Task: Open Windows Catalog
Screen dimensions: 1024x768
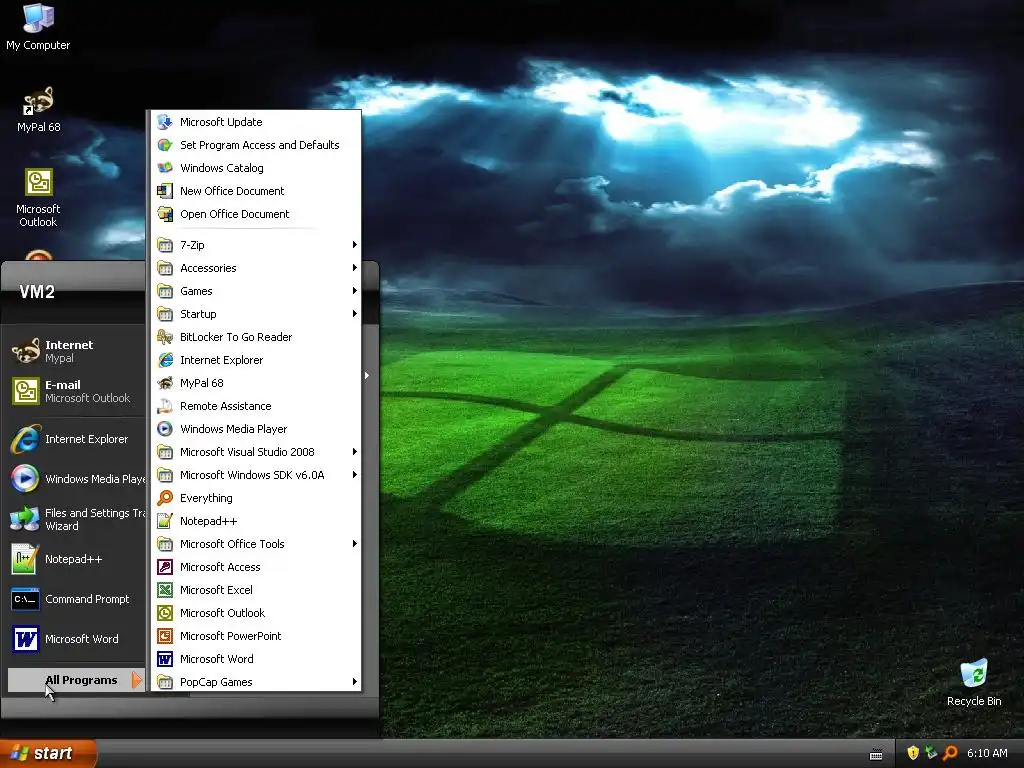Action: tap(255, 168)
